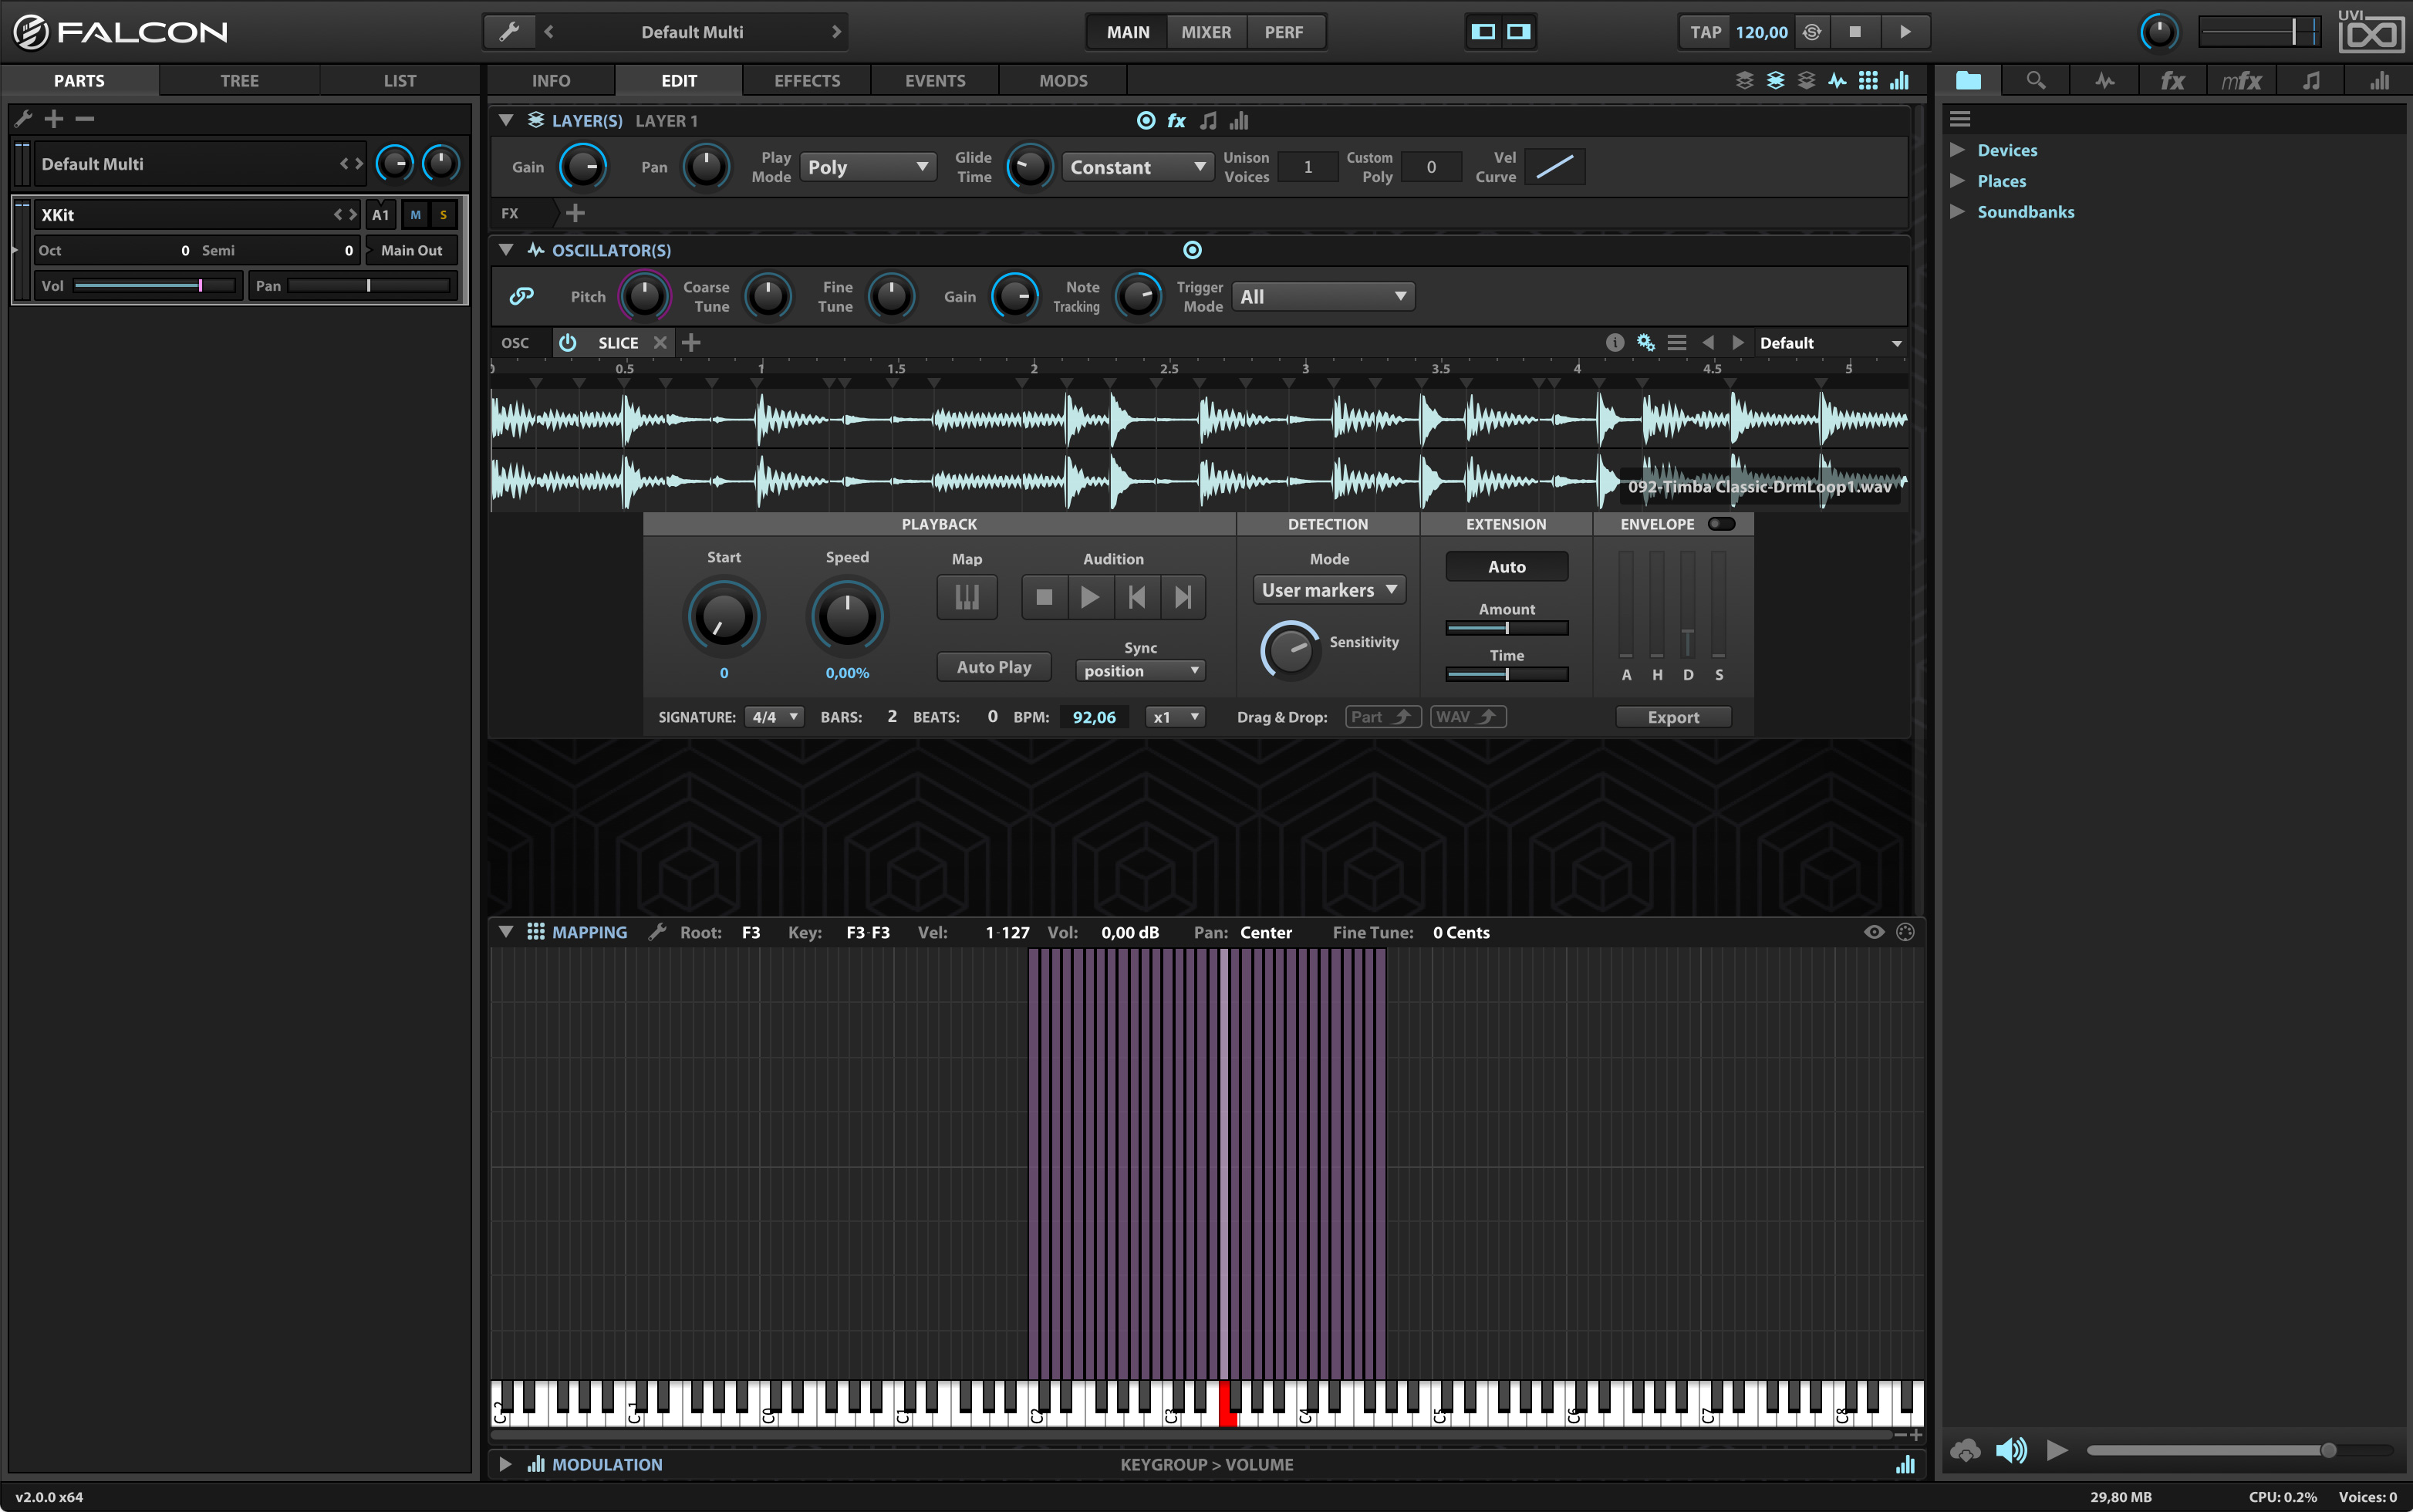Screen dimensions: 2413x1512
Task: Collapse the MAPPING section
Action: click(506, 932)
